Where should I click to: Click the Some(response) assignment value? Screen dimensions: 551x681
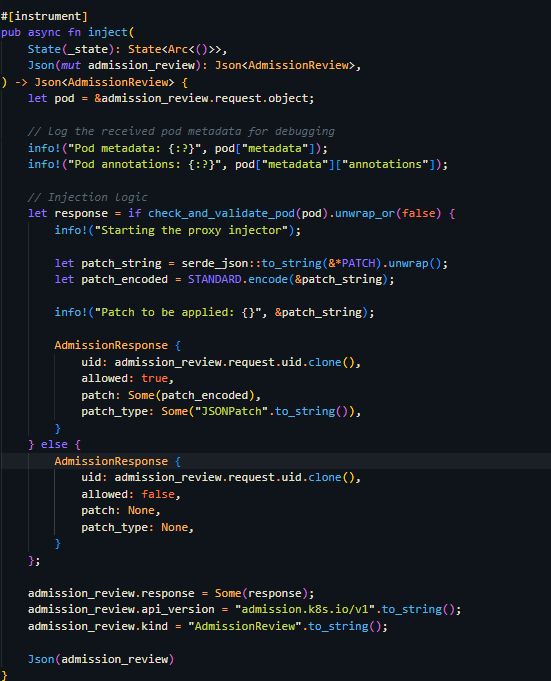(261, 593)
